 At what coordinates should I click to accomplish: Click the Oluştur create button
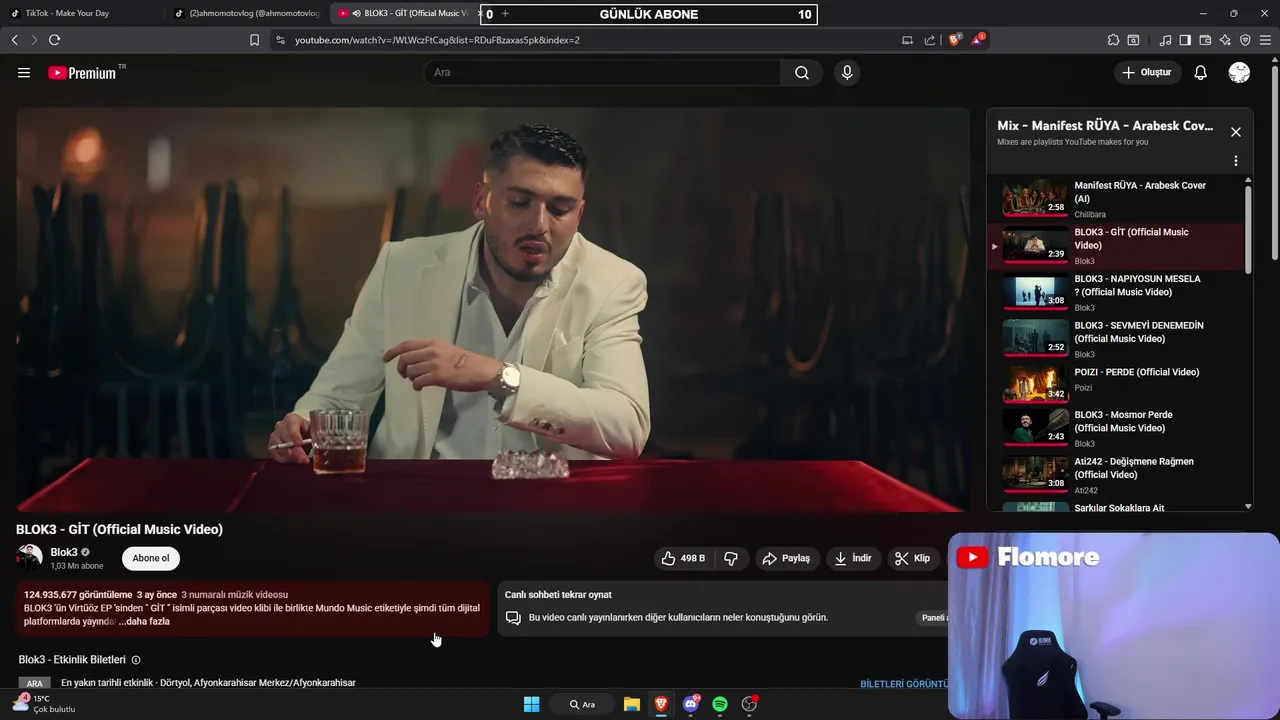click(1146, 73)
